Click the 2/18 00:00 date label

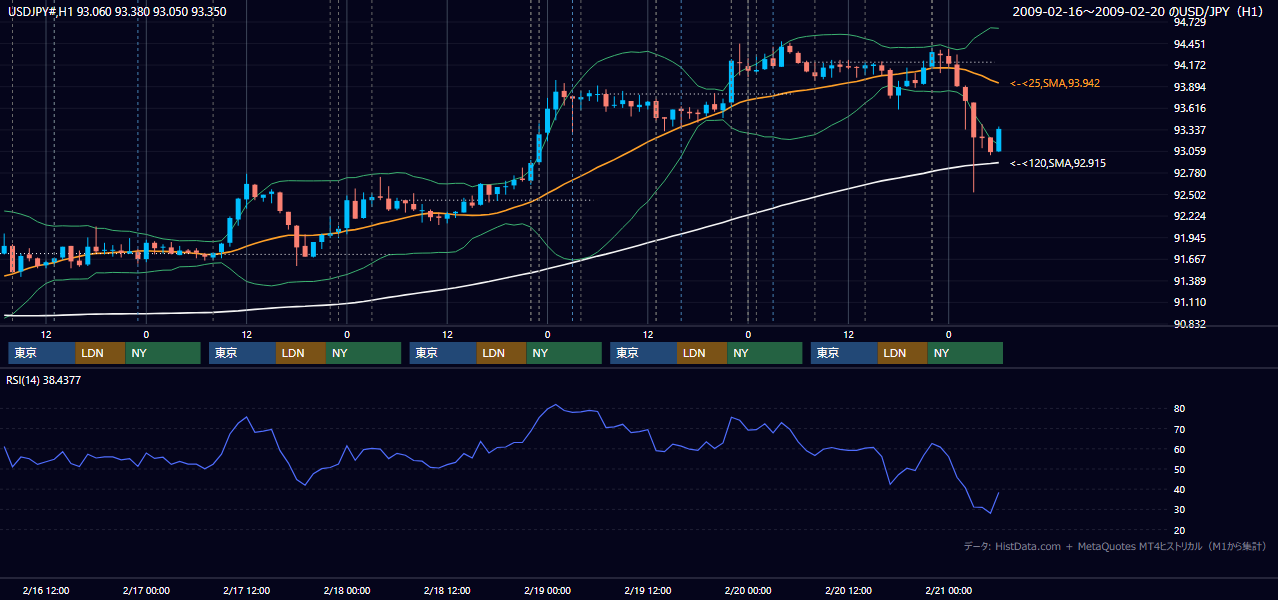click(347, 590)
